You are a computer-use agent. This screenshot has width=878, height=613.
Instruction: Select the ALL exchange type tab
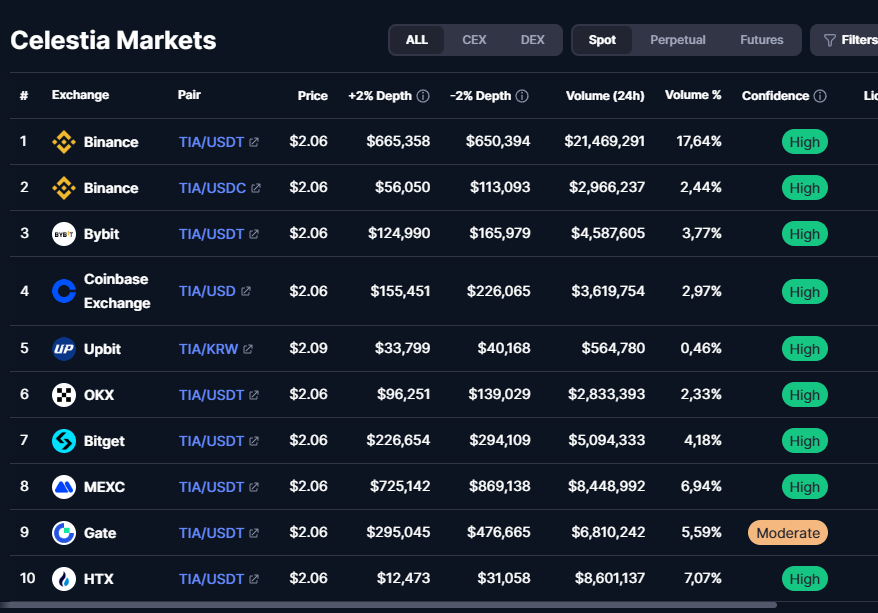[x=417, y=40]
